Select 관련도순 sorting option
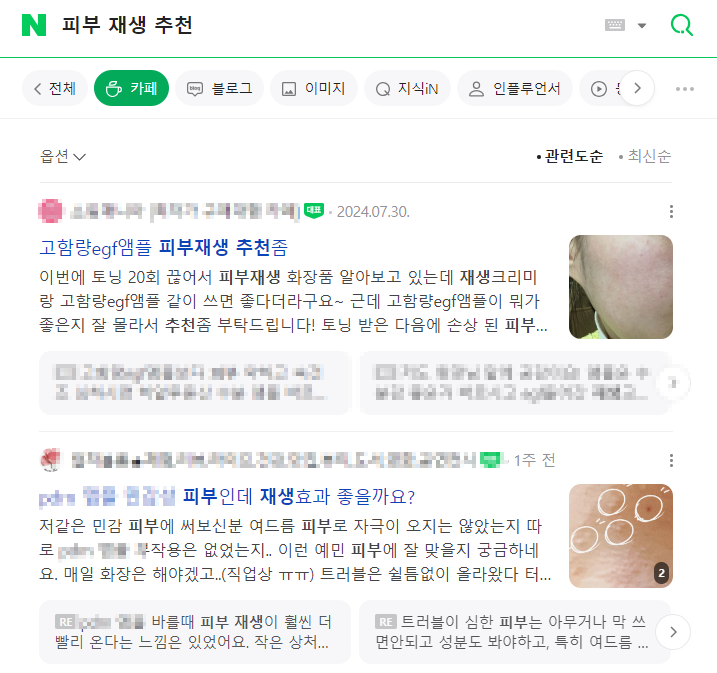The width and height of the screenshot is (717, 673). tap(570, 156)
